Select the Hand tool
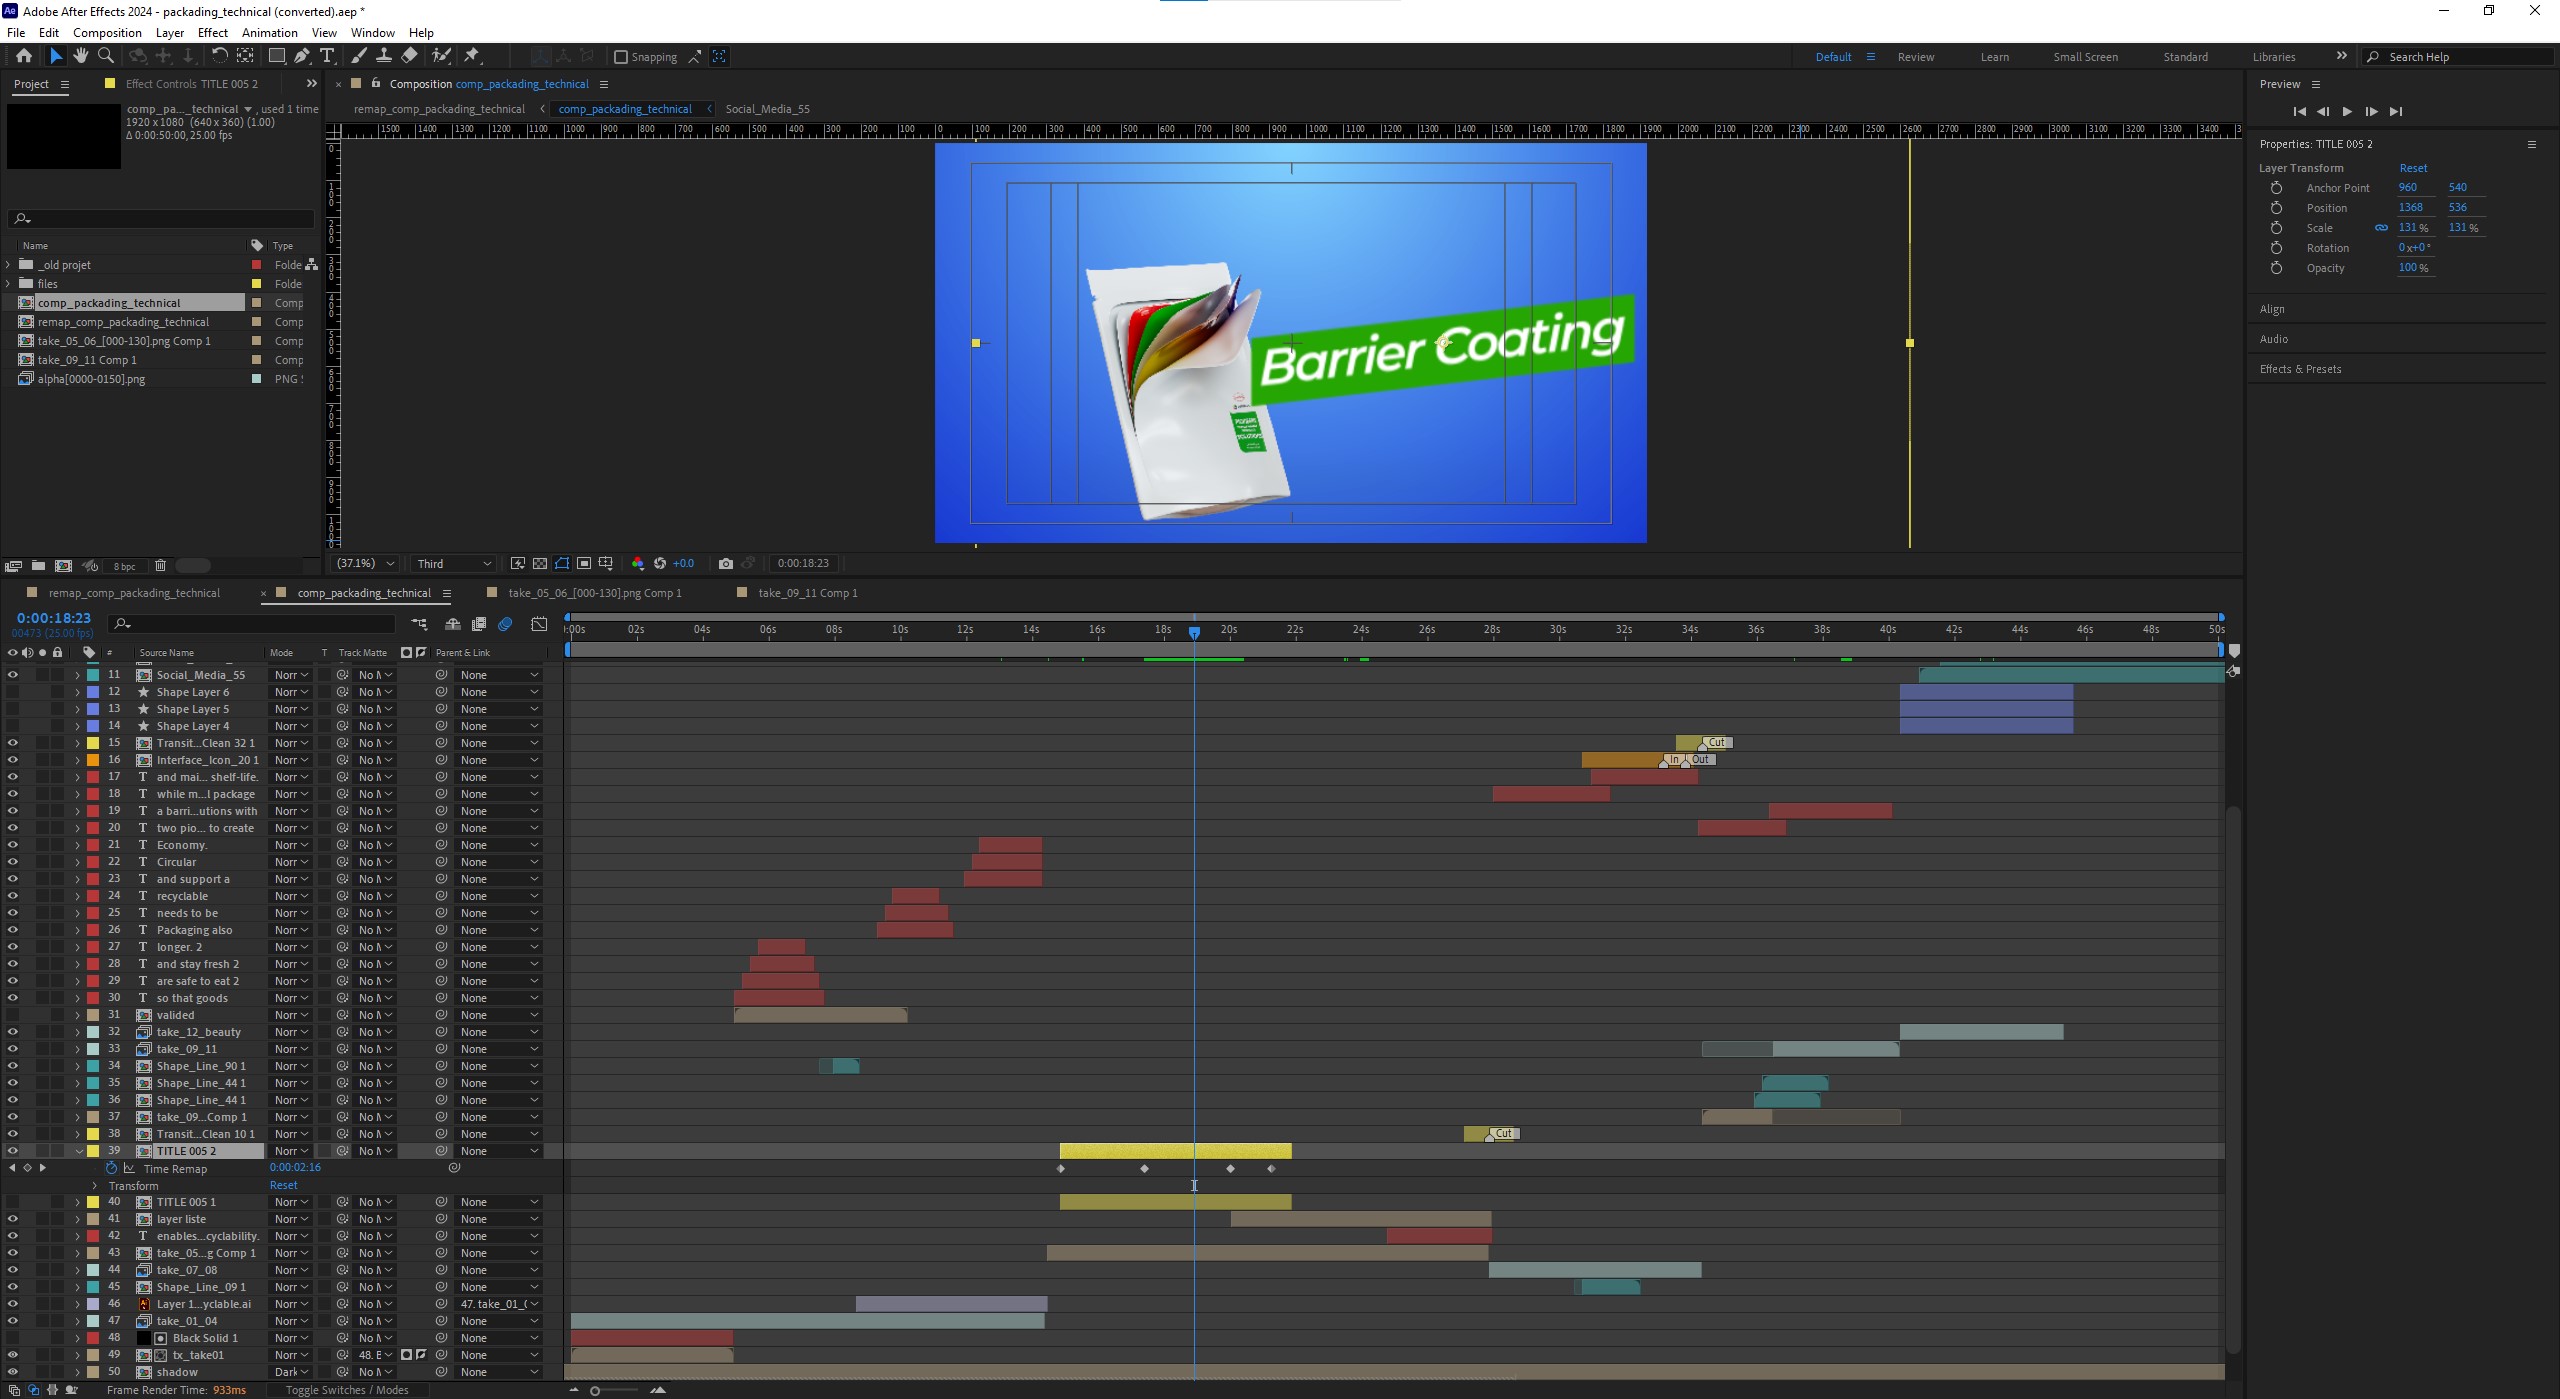 (81, 56)
